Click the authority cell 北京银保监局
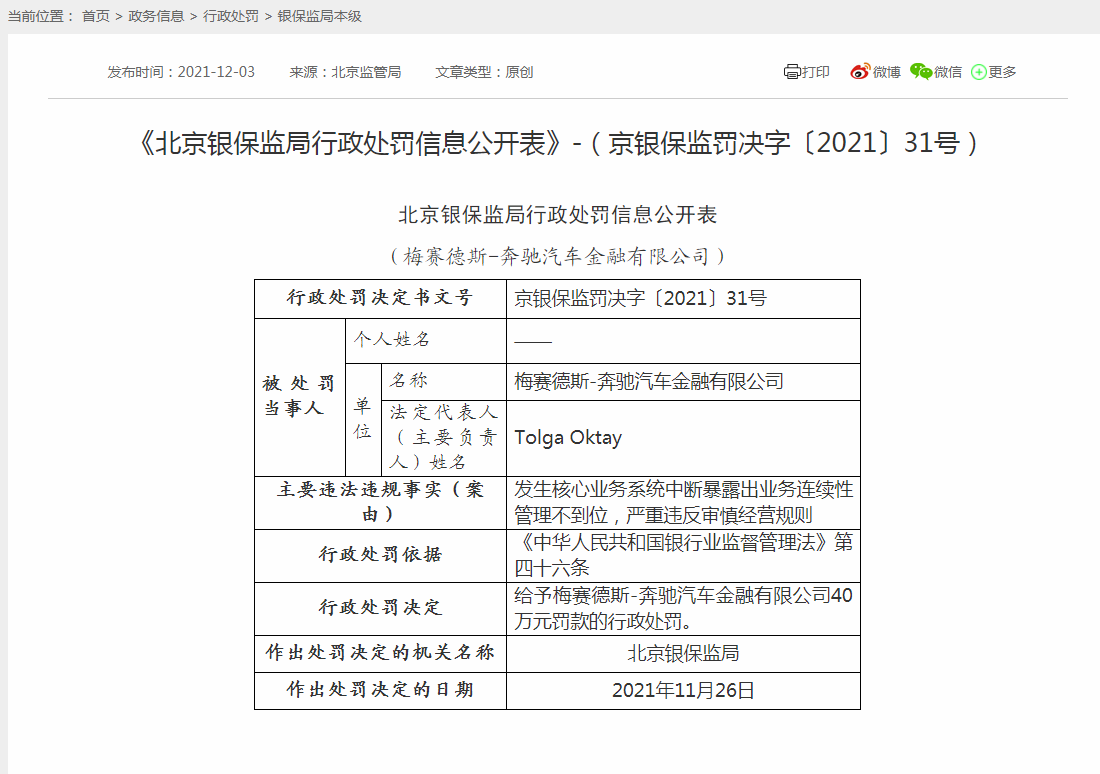This screenshot has height=774, width=1100. (683, 653)
